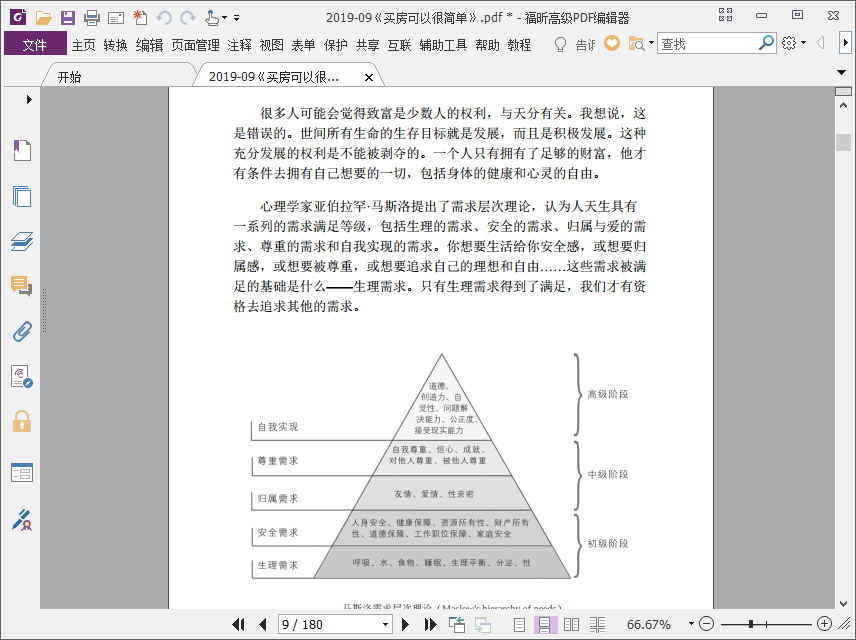
Task: Go to the first page
Action: pyautogui.click(x=238, y=624)
